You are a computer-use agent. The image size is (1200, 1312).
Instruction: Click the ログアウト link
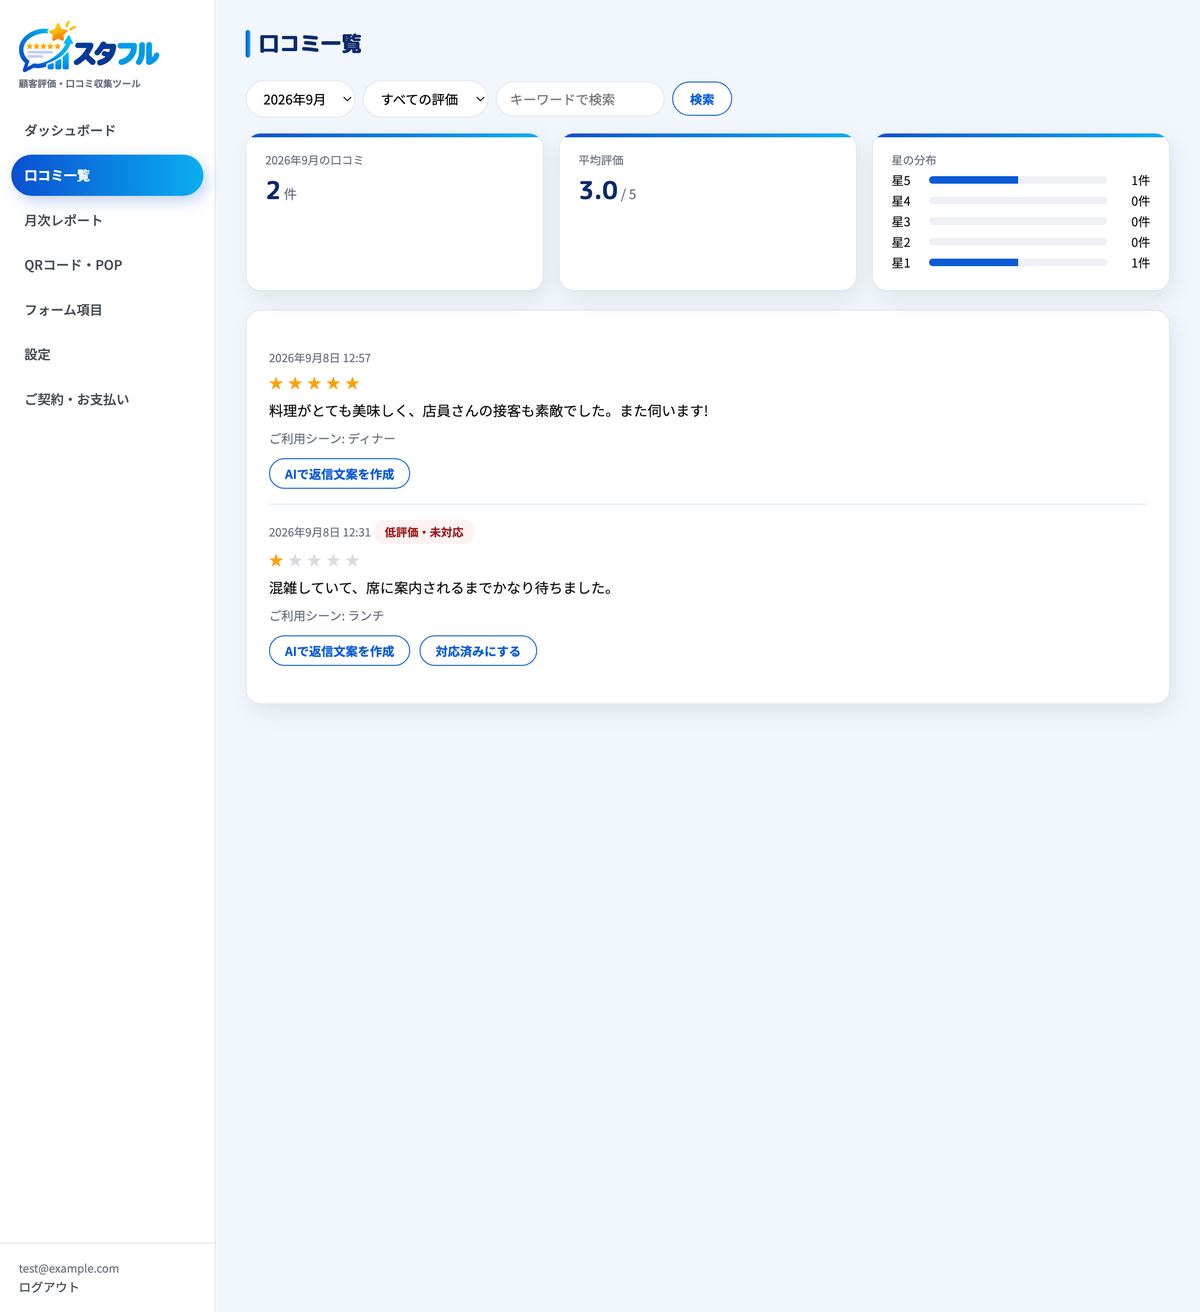point(49,1287)
